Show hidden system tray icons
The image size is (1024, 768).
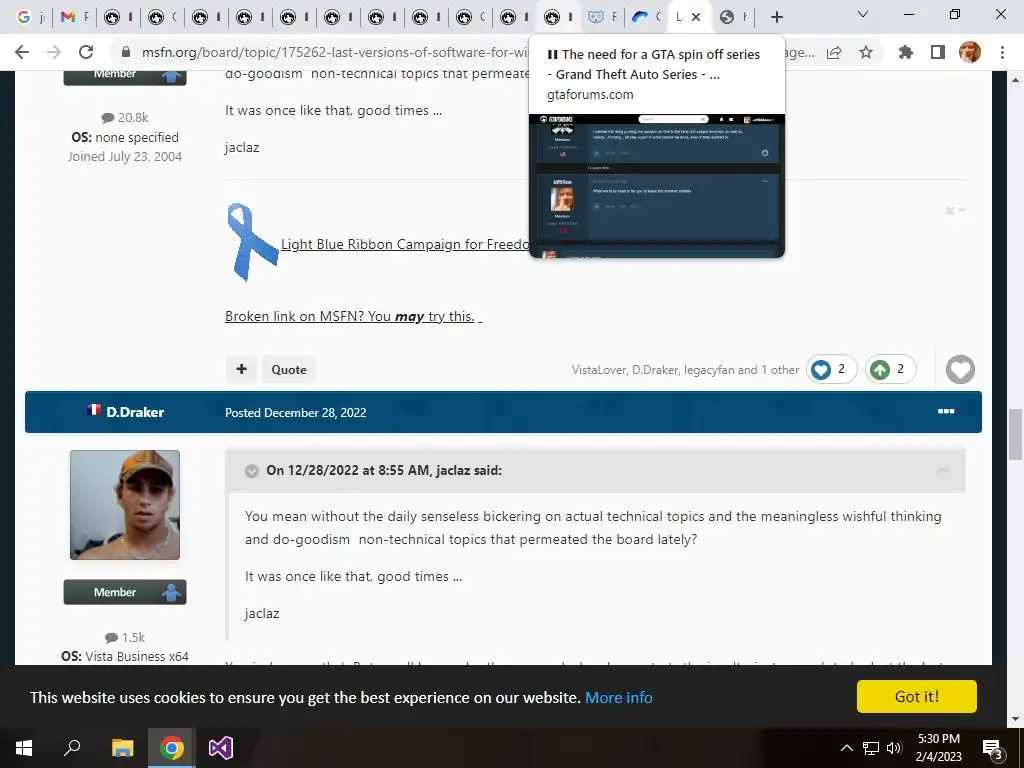tap(846, 748)
